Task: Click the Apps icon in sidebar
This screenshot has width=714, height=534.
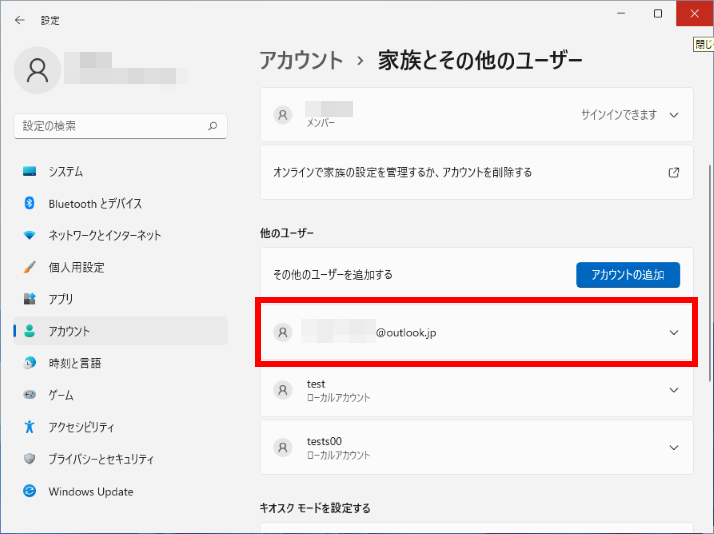Action: point(30,299)
